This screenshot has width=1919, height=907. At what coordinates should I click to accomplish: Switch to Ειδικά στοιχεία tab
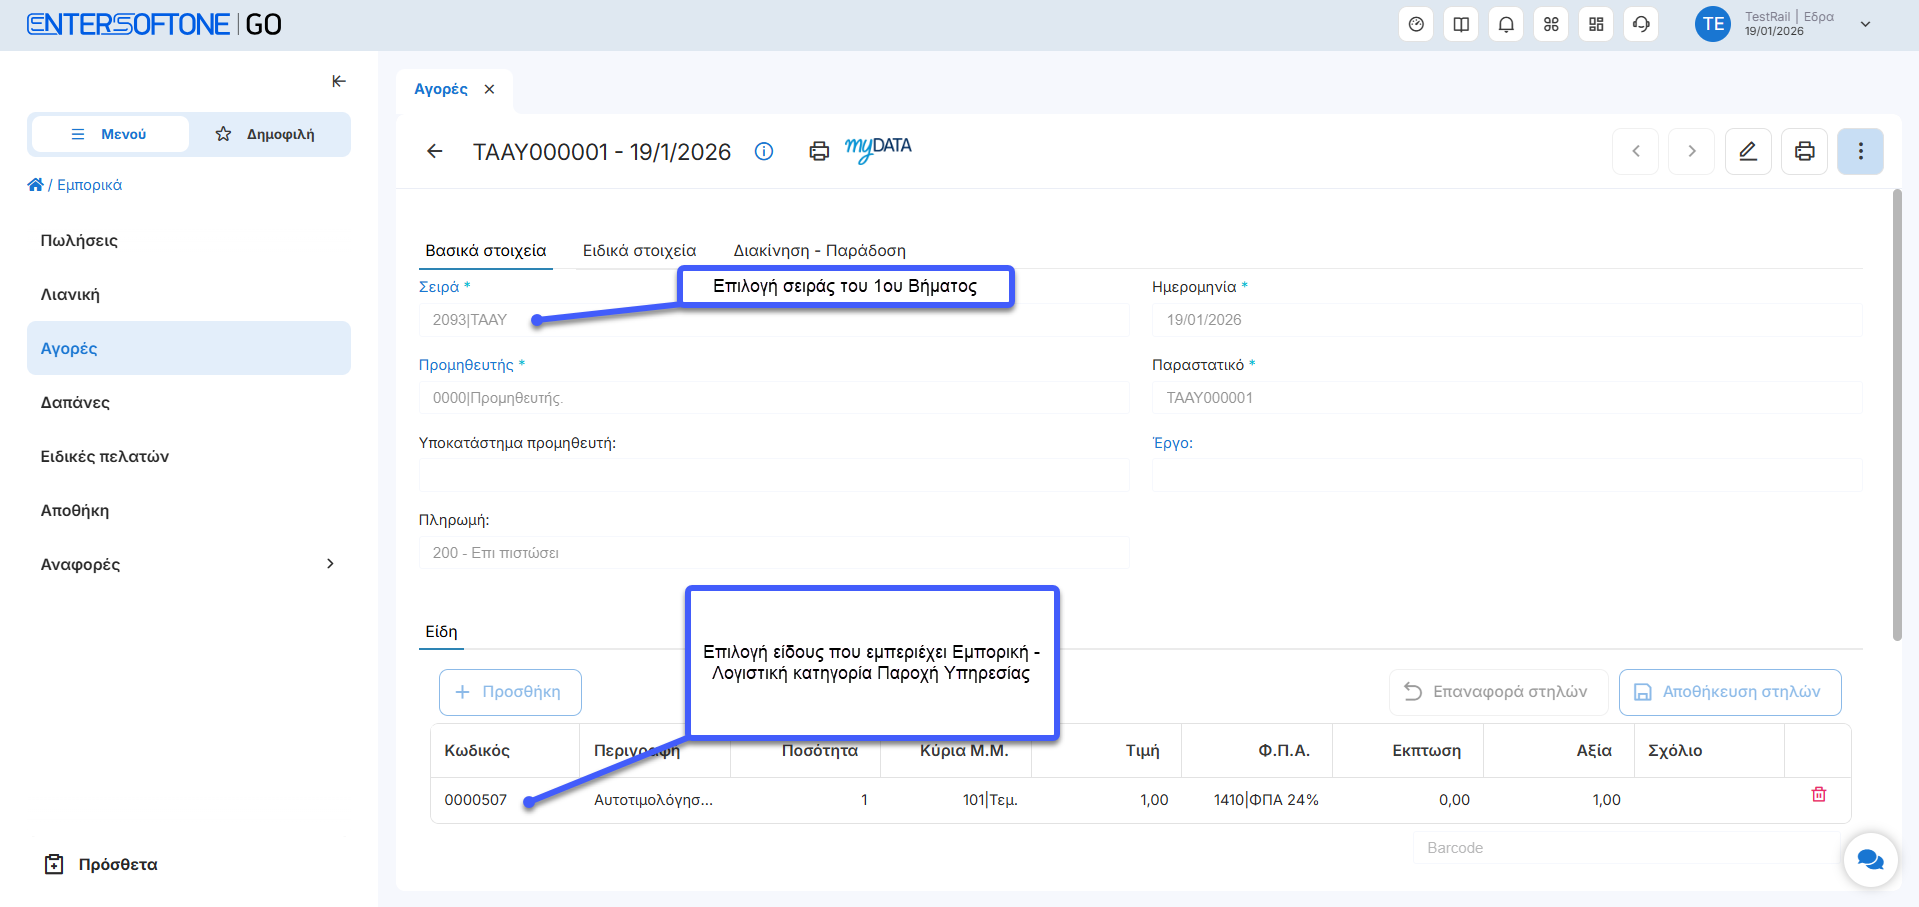(639, 250)
